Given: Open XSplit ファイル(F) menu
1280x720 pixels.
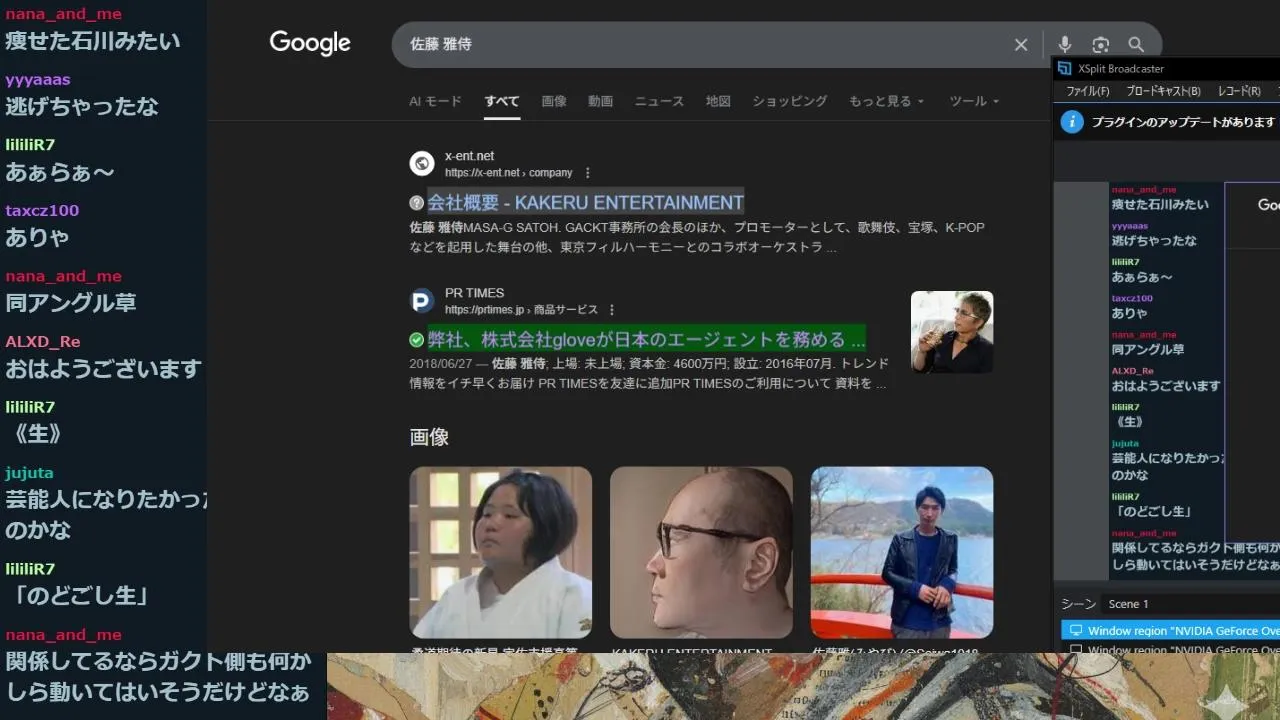Looking at the screenshot, I should [1088, 91].
